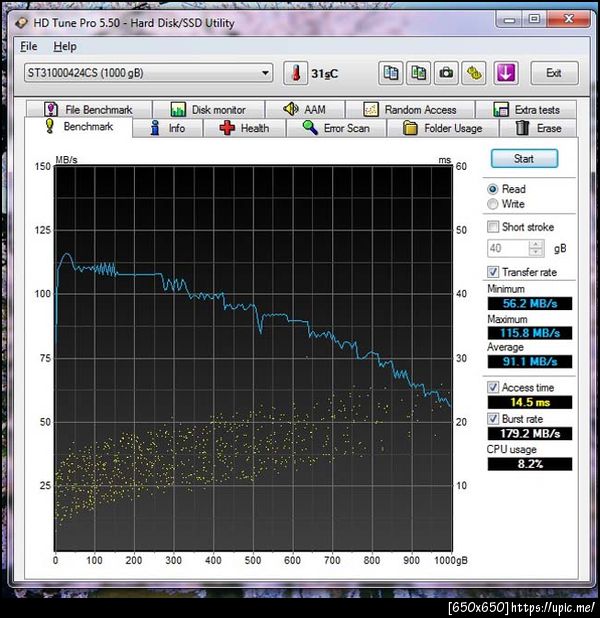600x618 pixels.
Task: Toggle the Access time checkbox
Action: tap(493, 387)
